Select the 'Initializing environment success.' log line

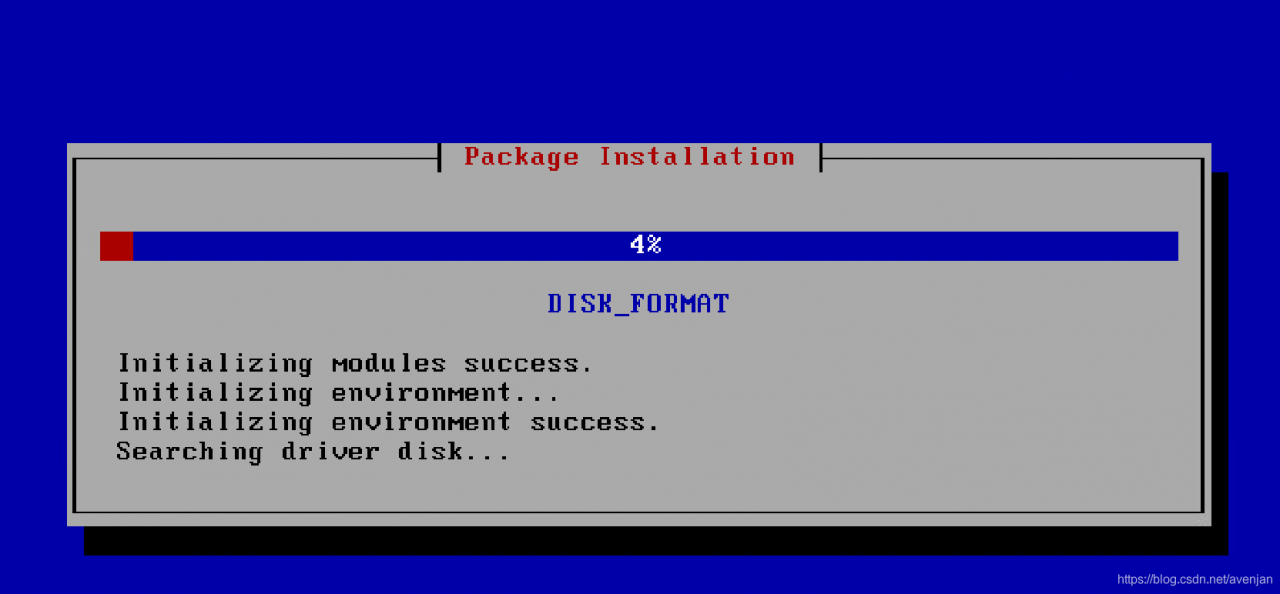[388, 422]
